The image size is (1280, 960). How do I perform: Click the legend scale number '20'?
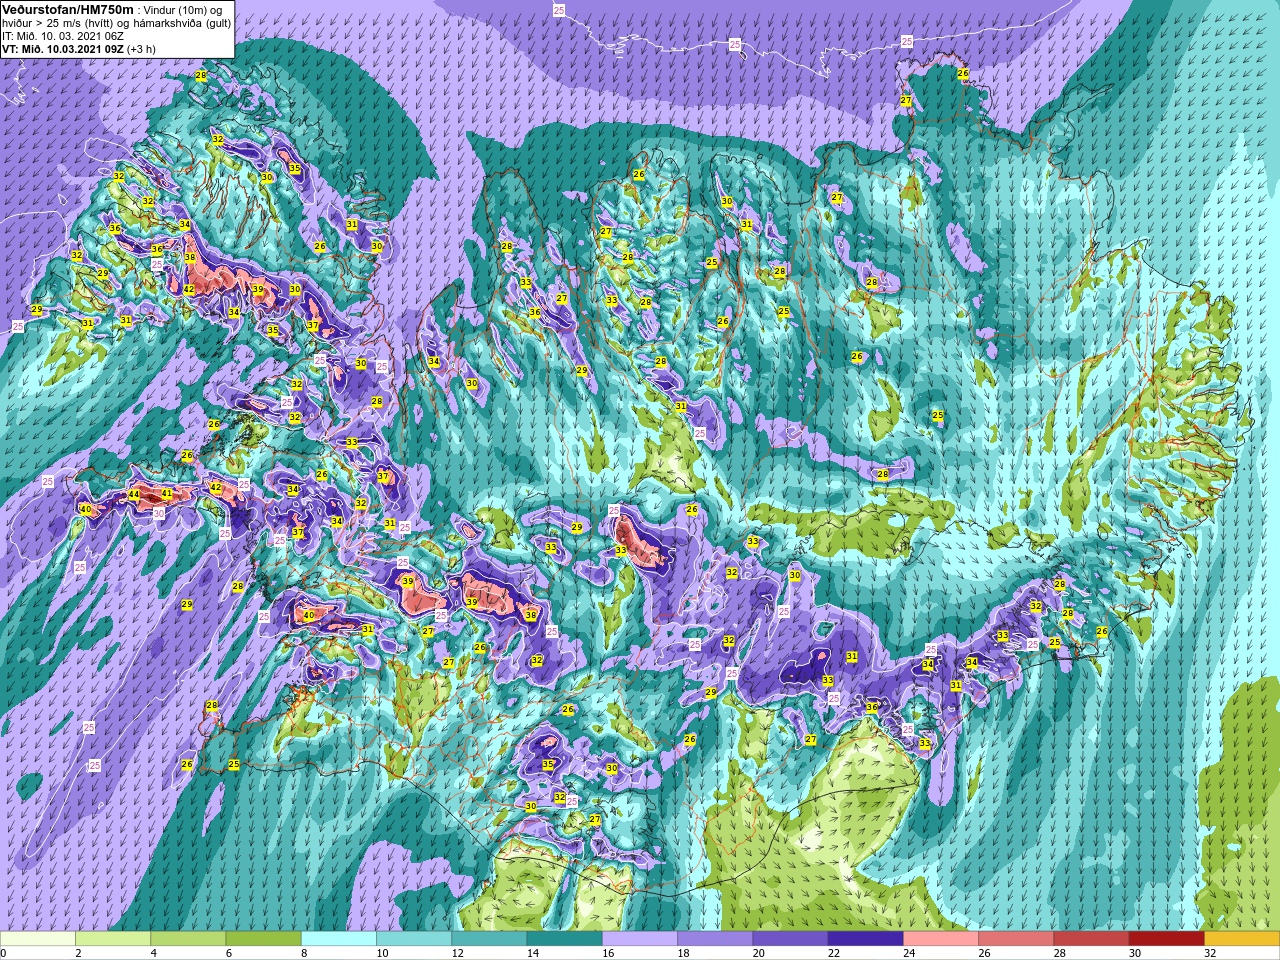coord(759,954)
